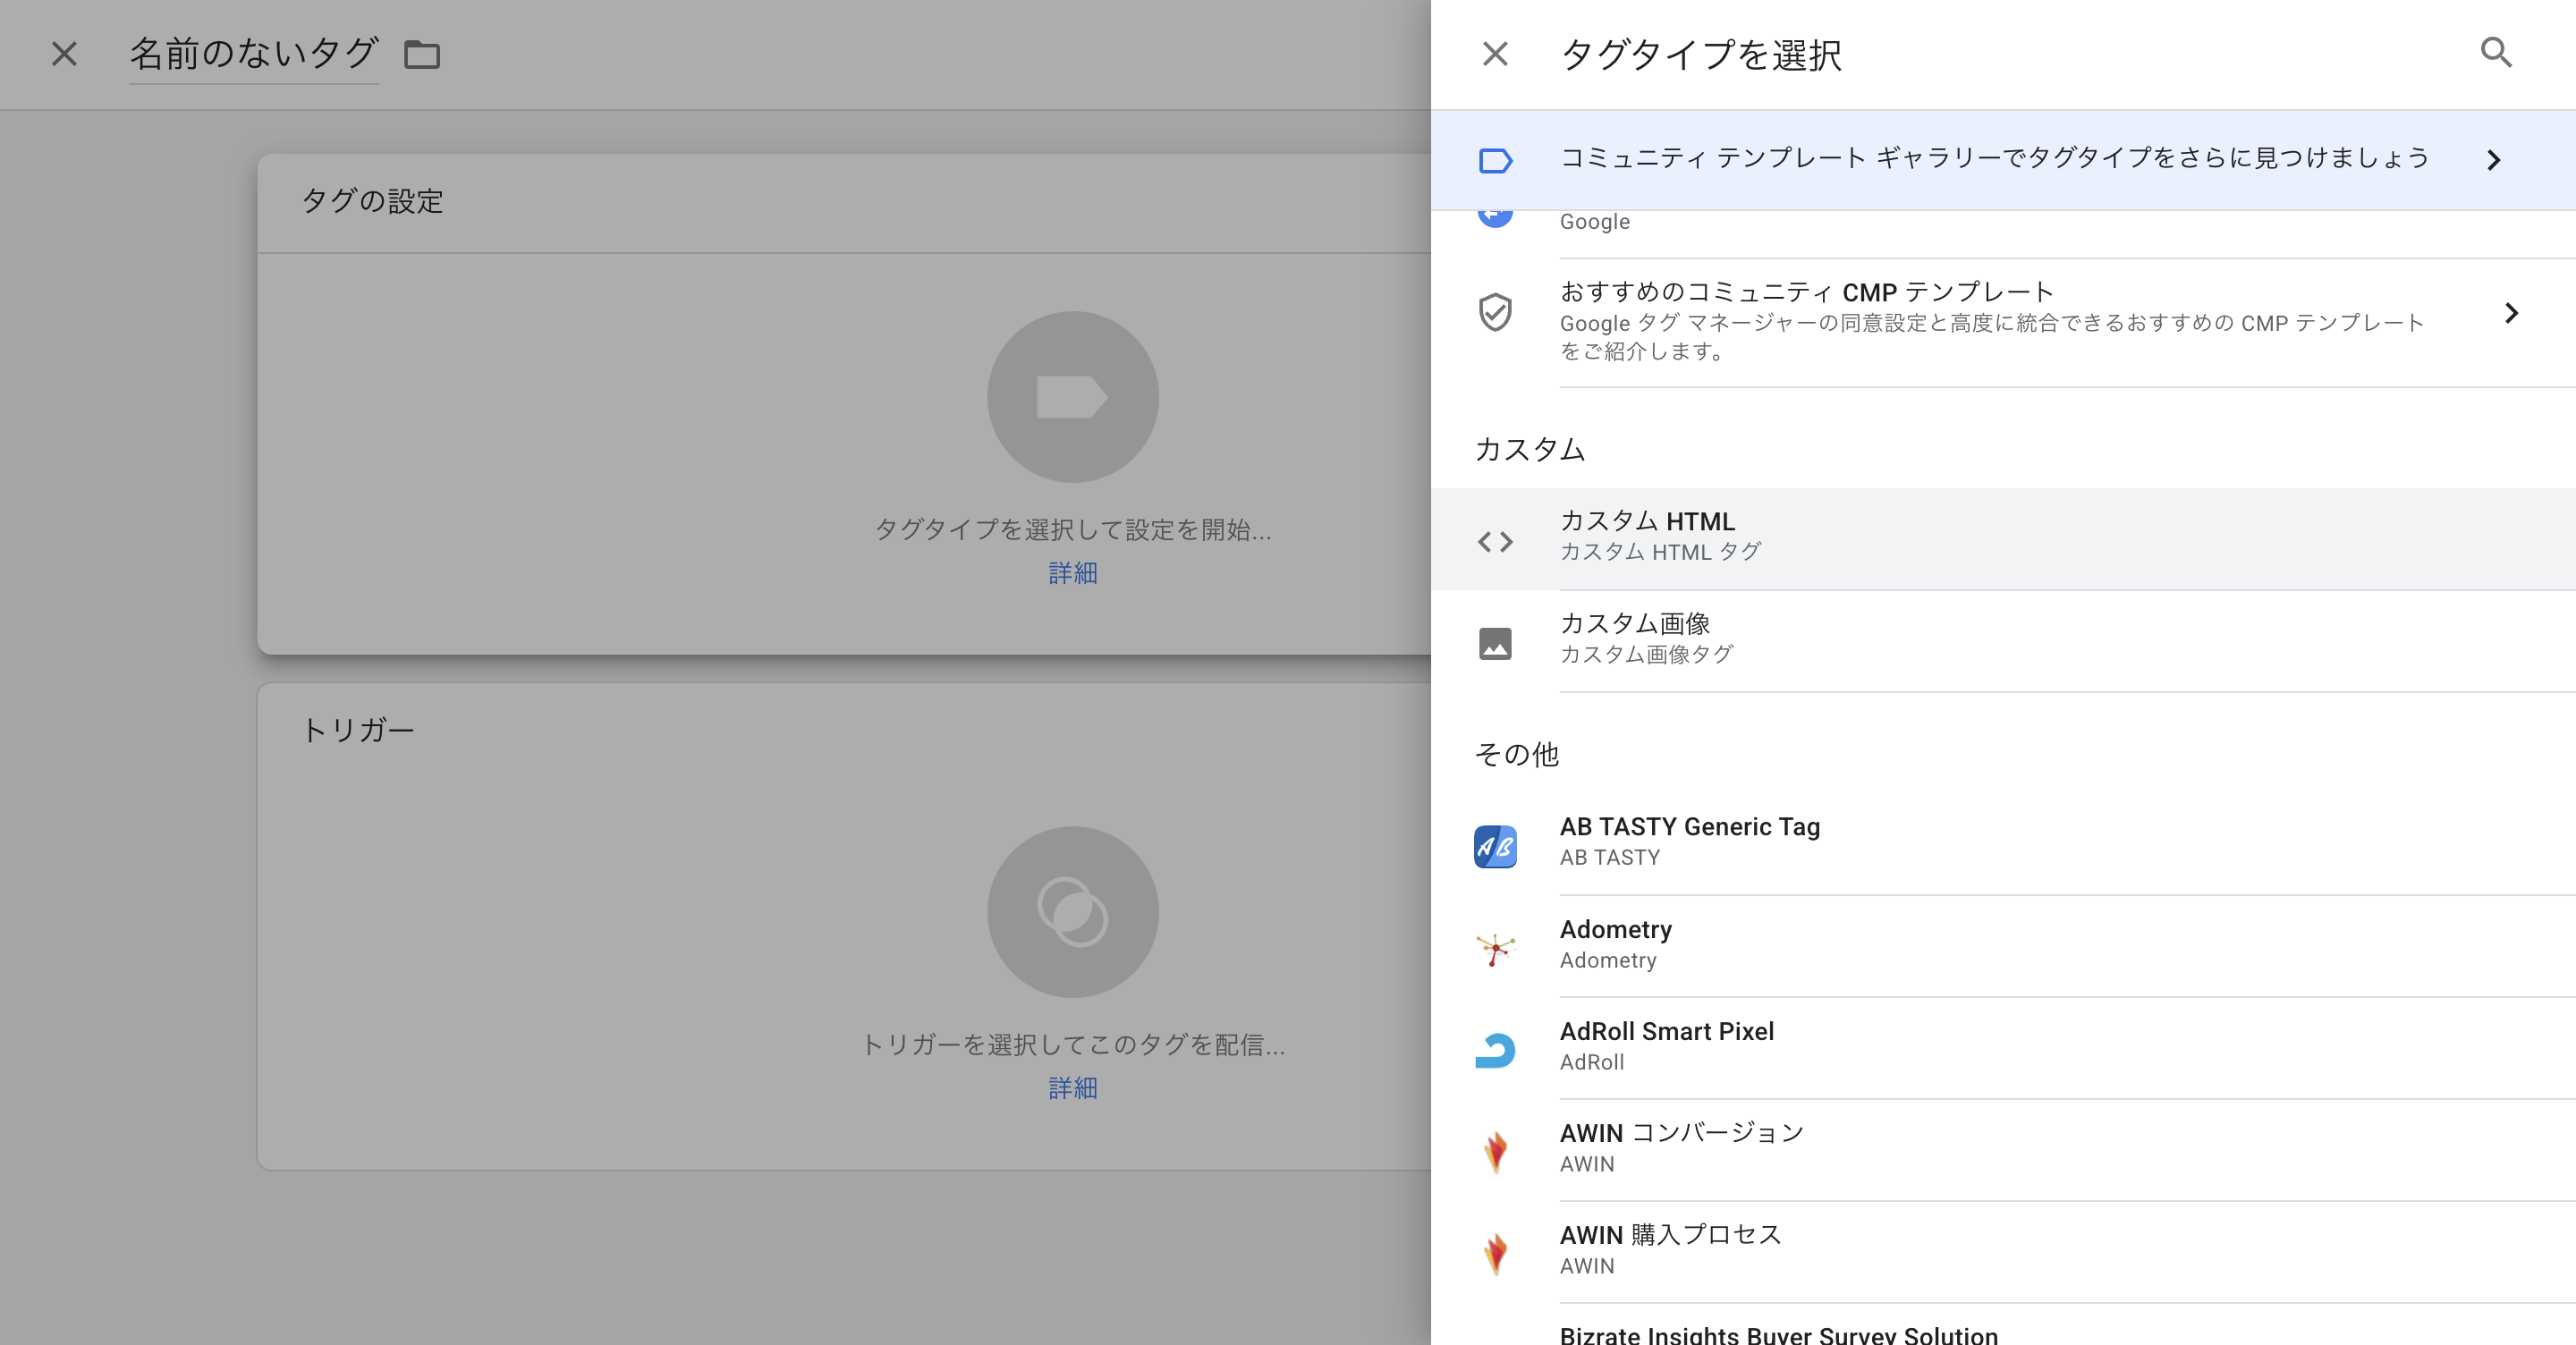Click the AdRoll vendor subtitle text
The image size is (2576, 1345).
pyautogui.click(x=1592, y=1062)
